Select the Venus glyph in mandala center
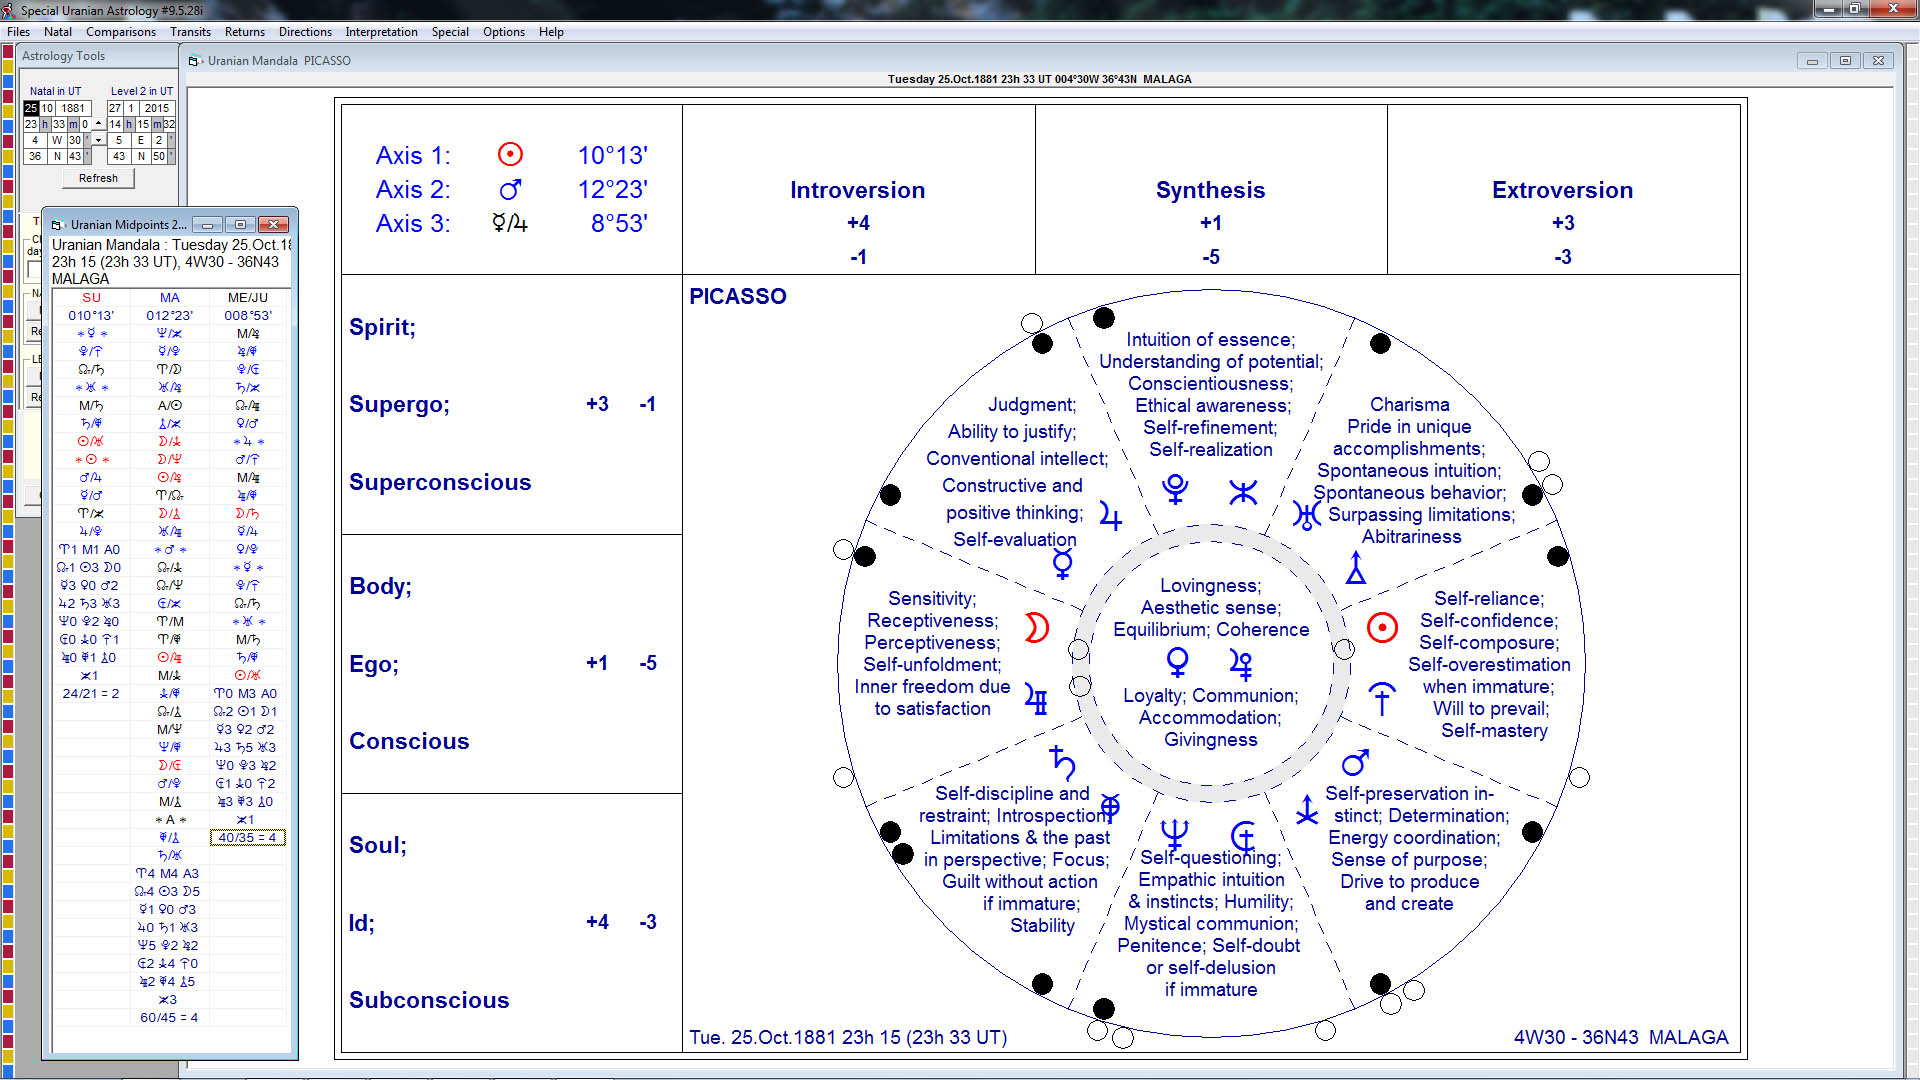1920x1080 pixels. click(1178, 663)
